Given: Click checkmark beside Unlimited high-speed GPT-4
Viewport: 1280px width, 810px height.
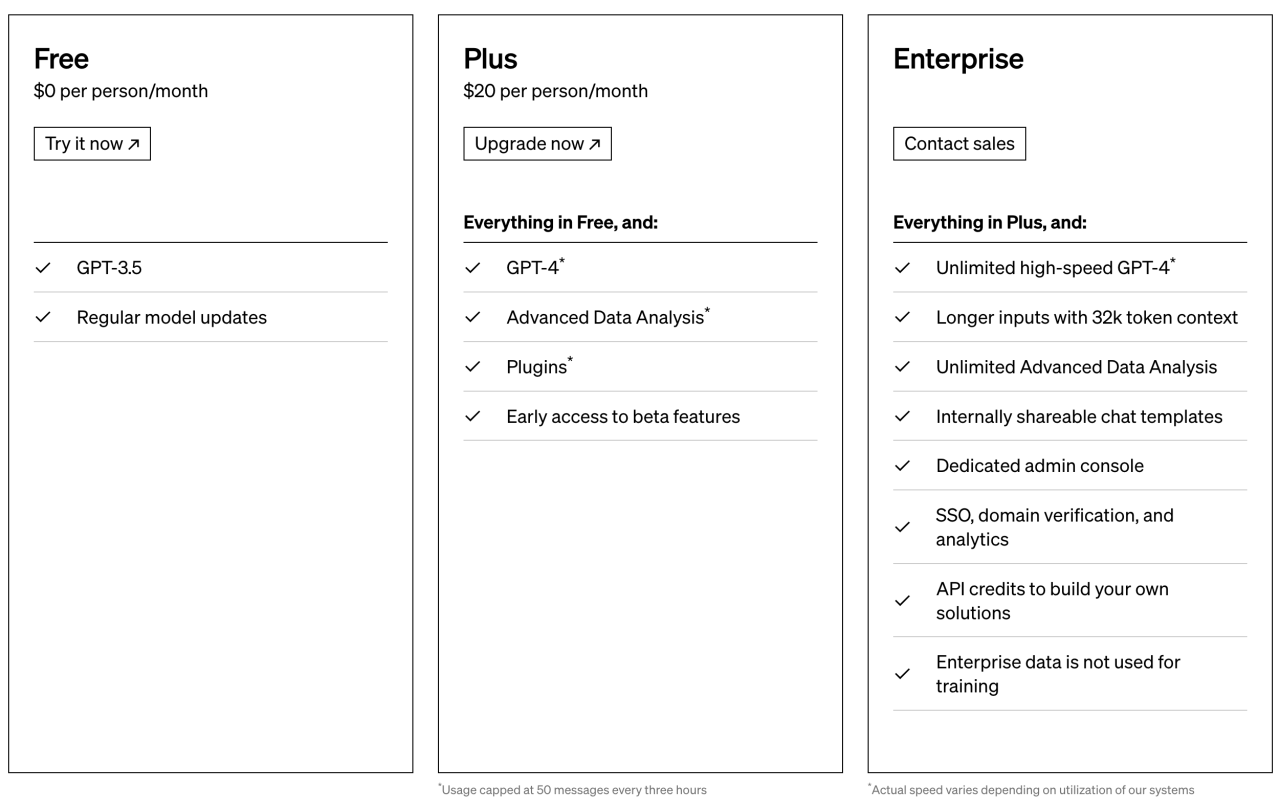Looking at the screenshot, I should 902,268.
